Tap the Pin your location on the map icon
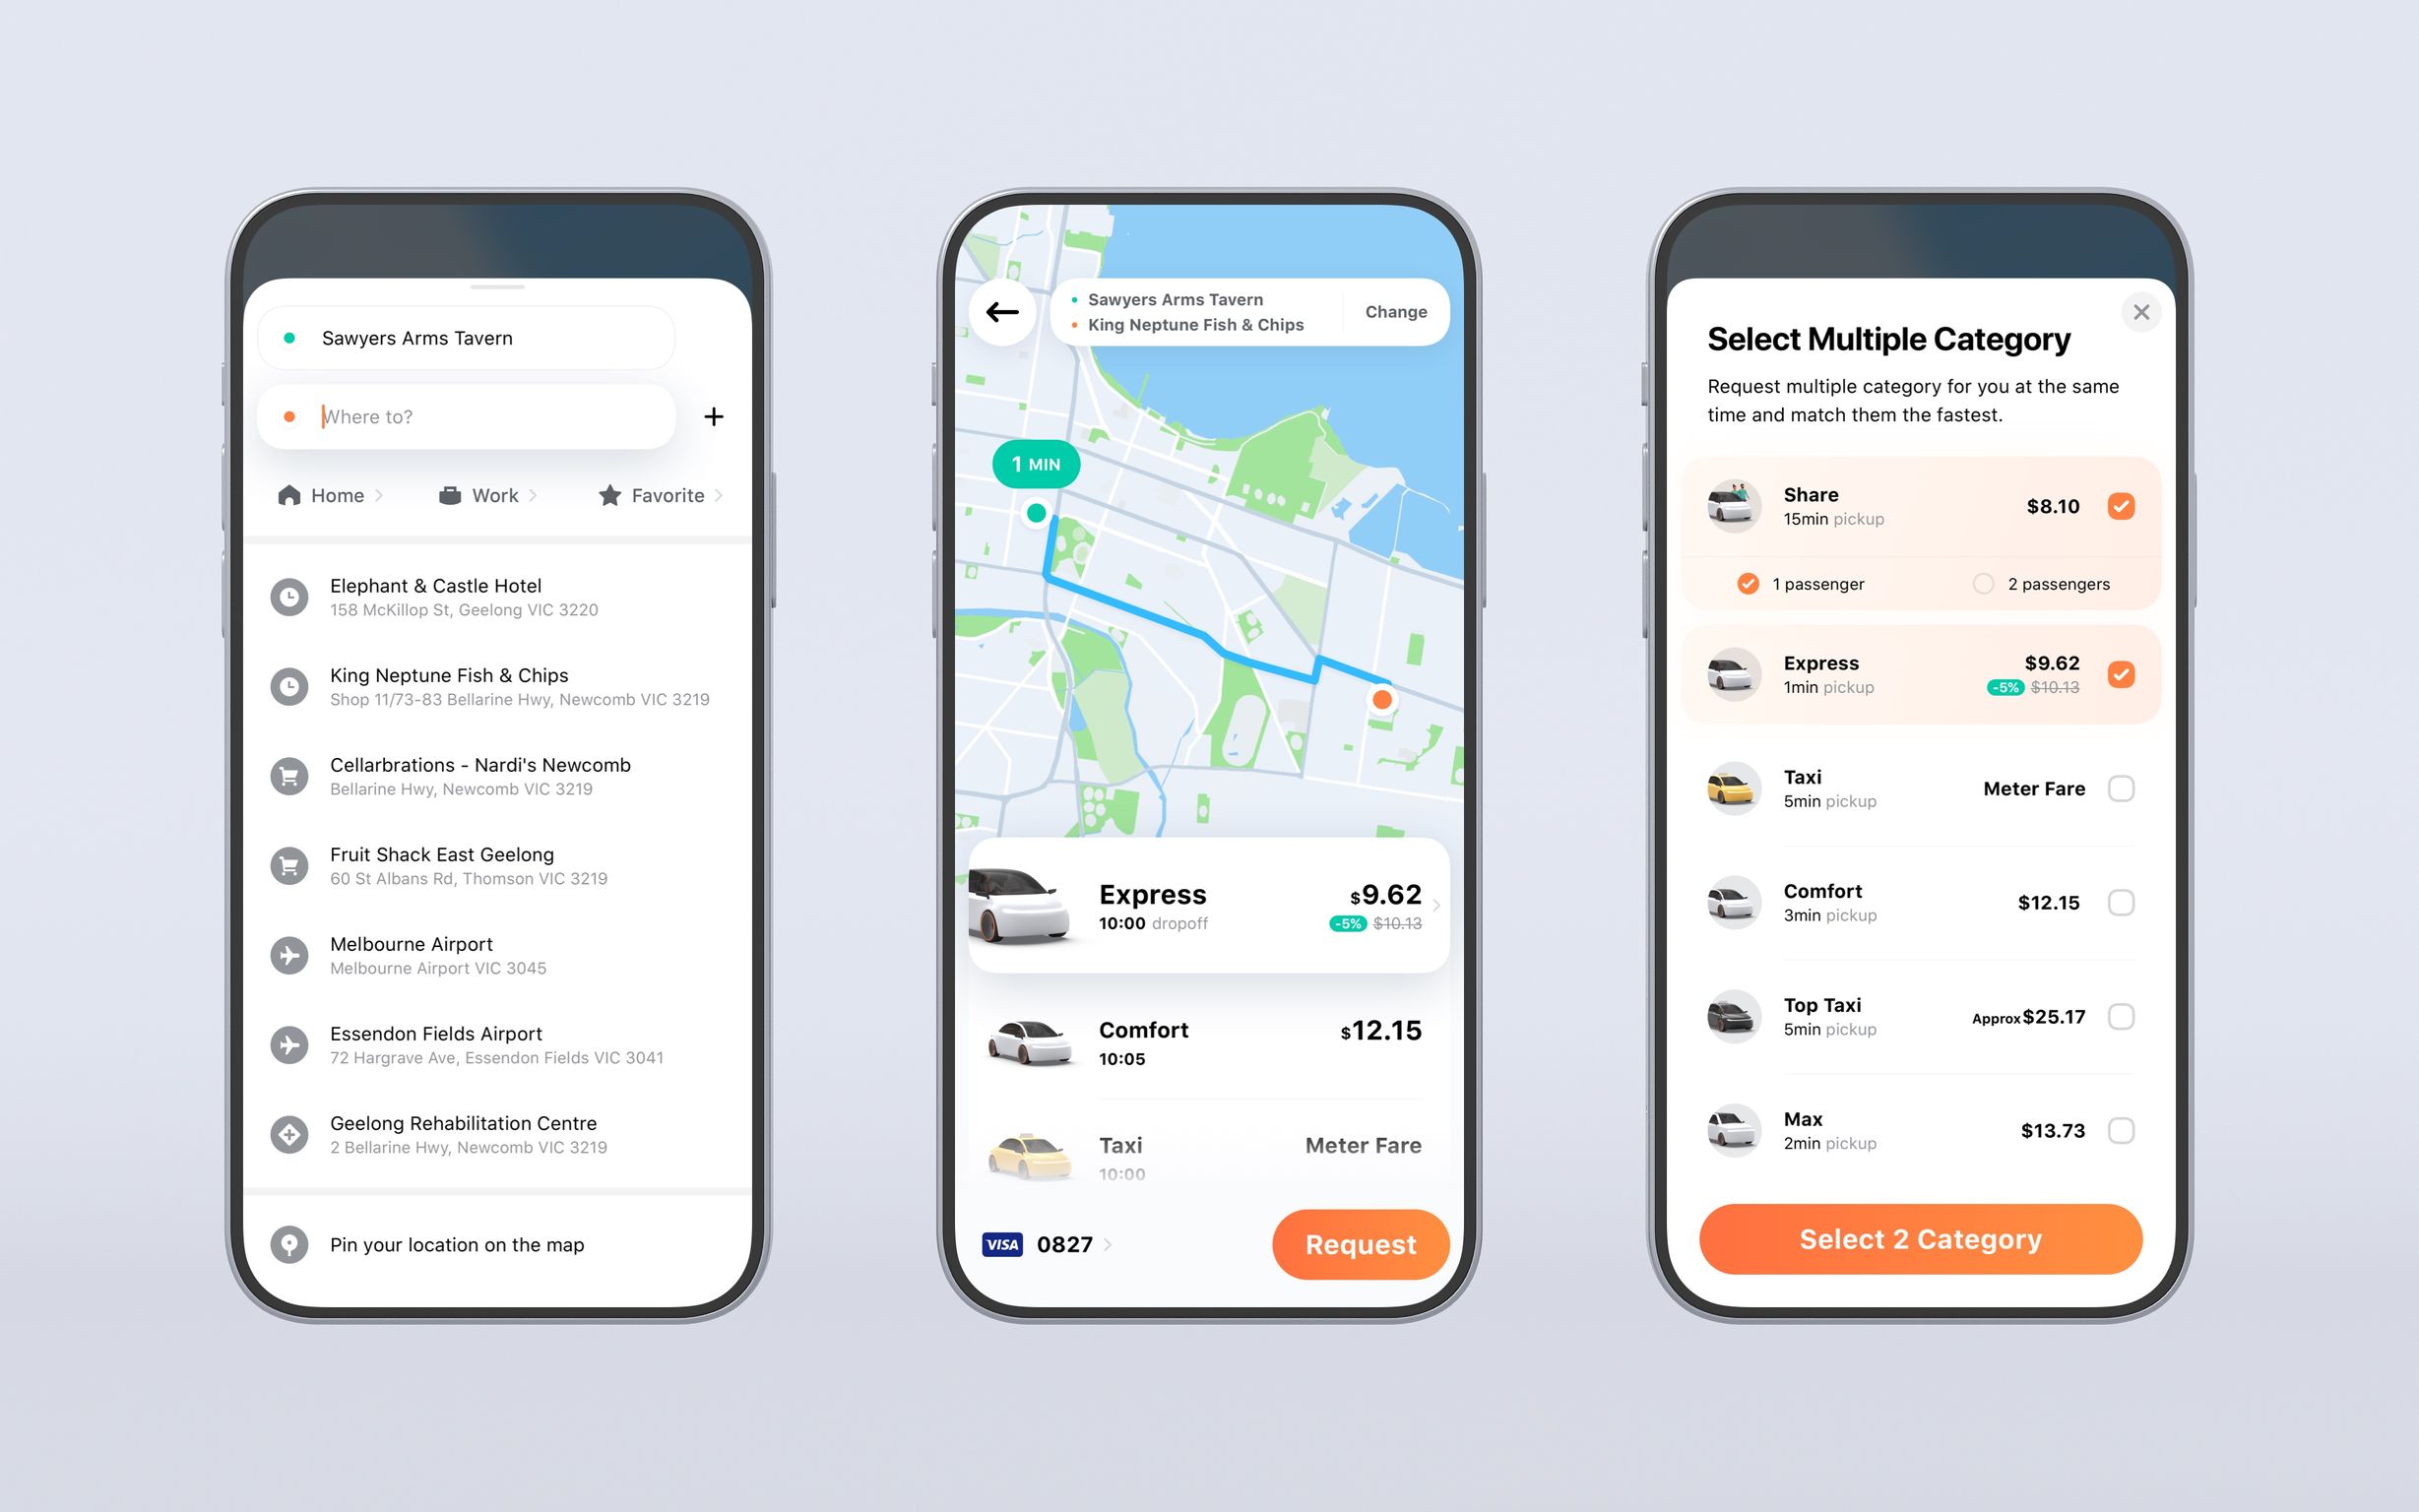This screenshot has height=1512, width=2419. pos(290,1243)
